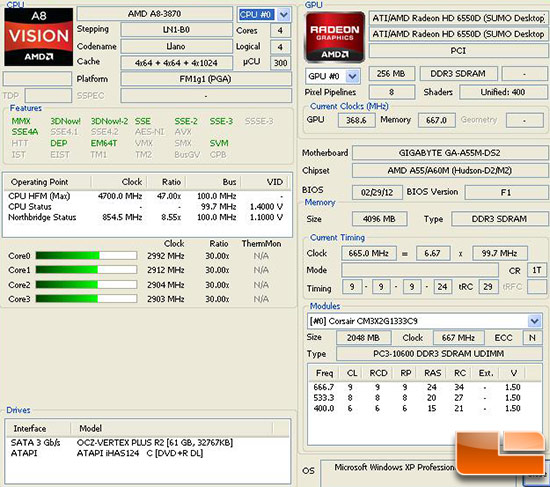Click the Core2 clock value 2904 MHz
Screen dimensions: 550x487
click(x=166, y=285)
